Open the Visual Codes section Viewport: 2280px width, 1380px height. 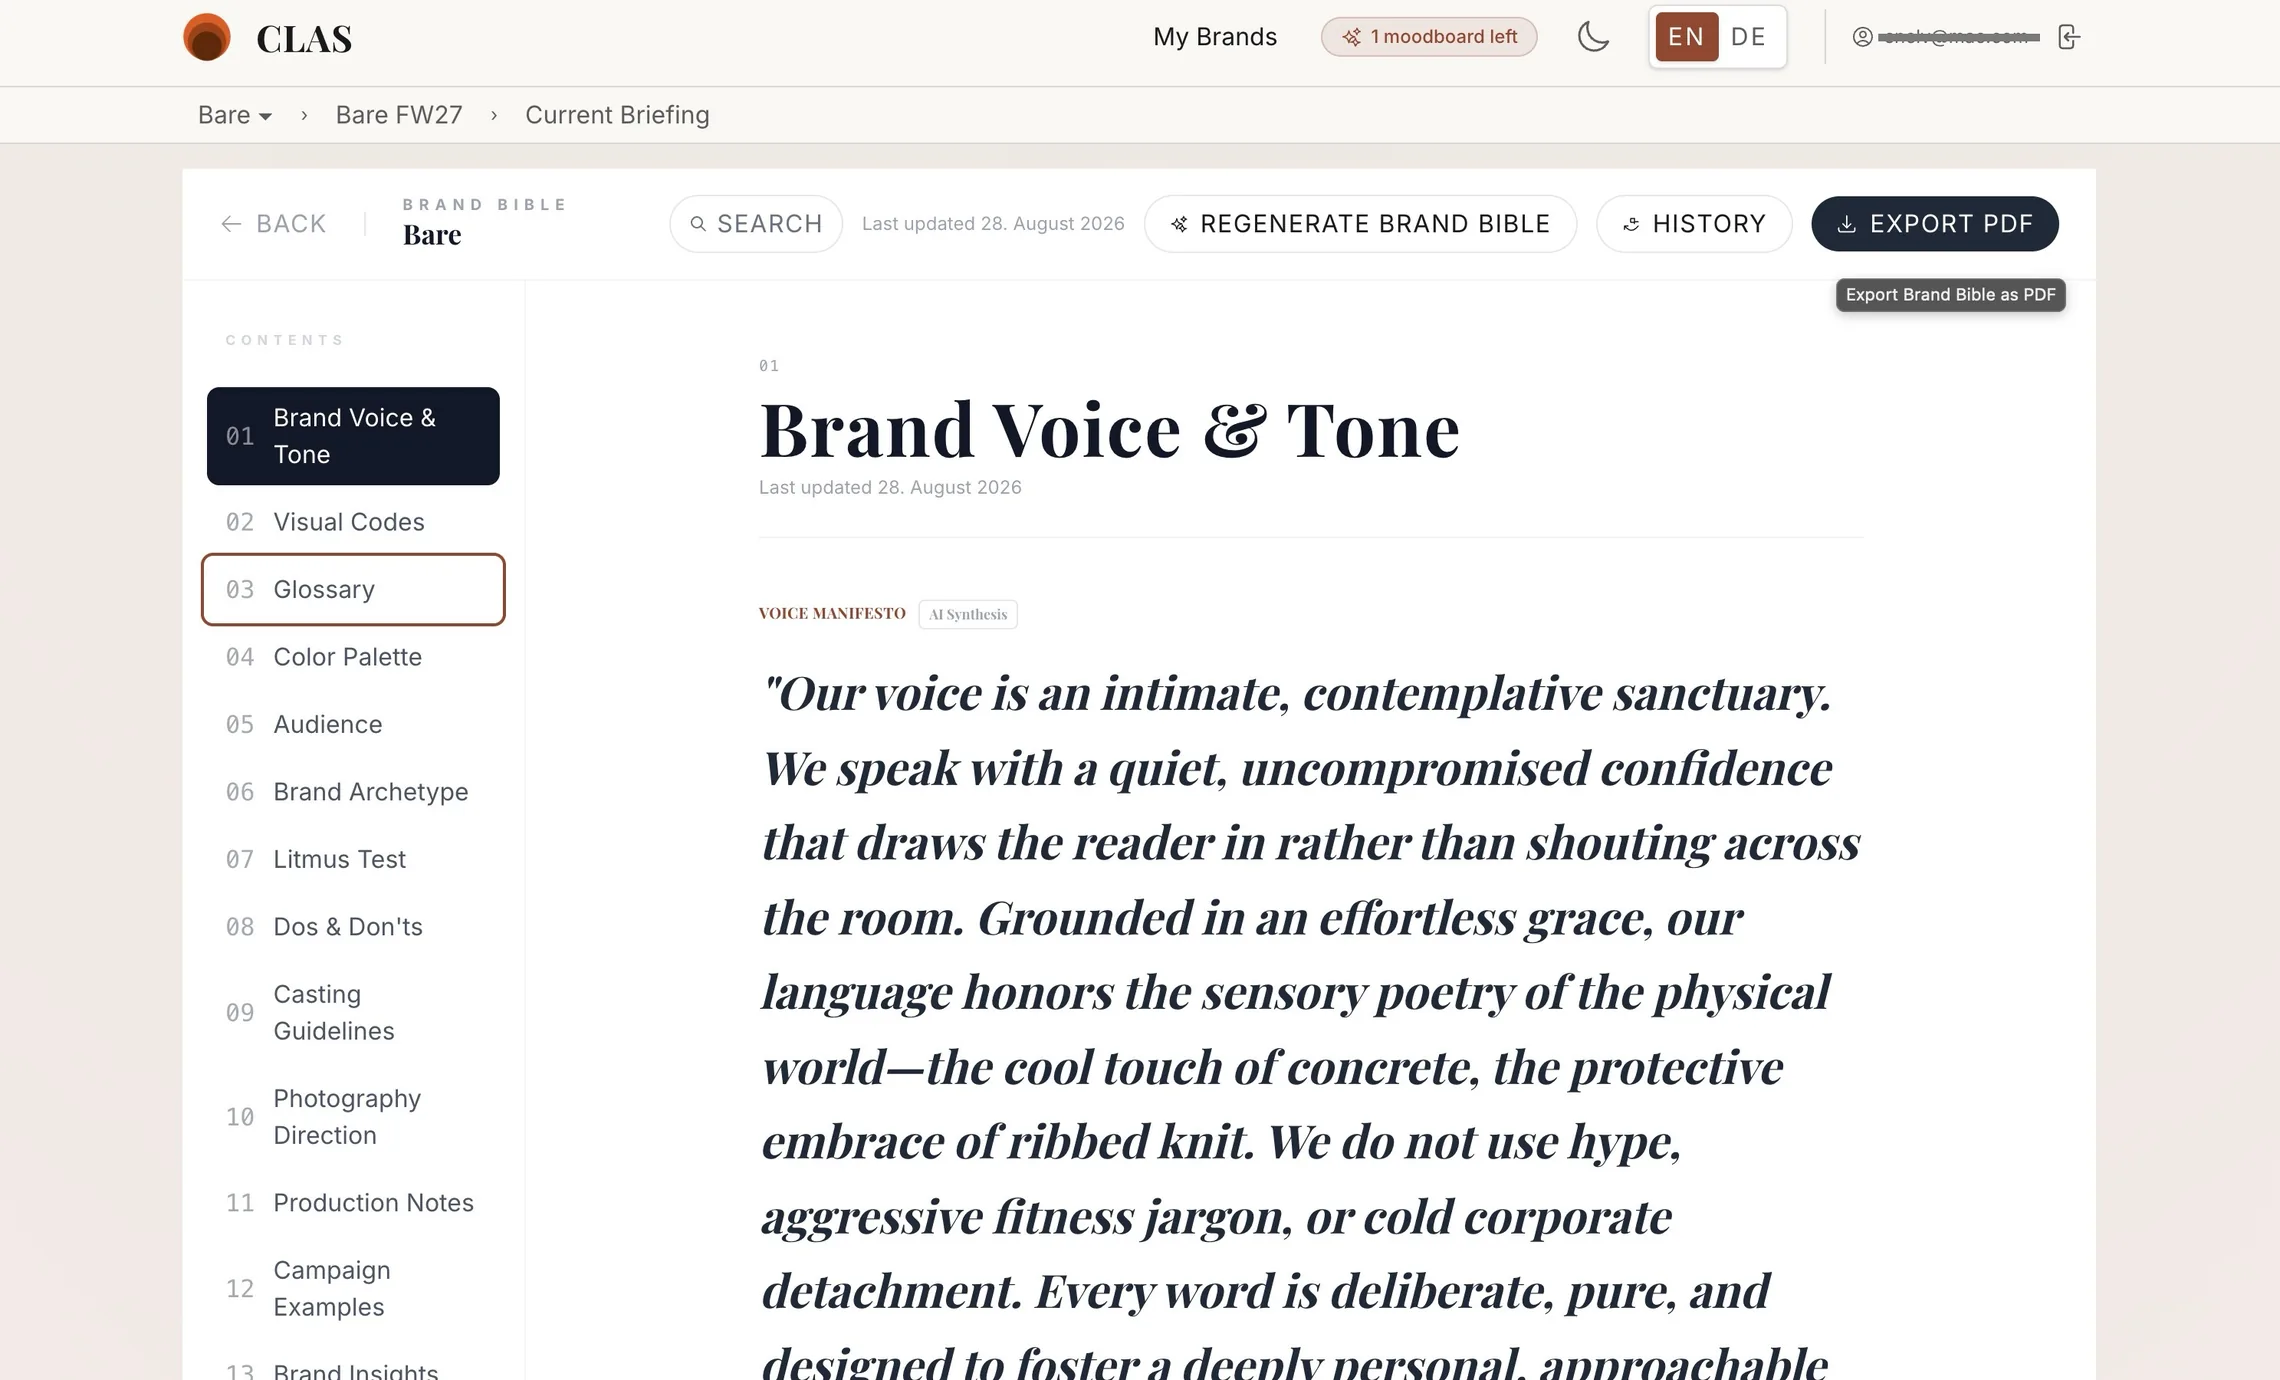[x=353, y=522]
